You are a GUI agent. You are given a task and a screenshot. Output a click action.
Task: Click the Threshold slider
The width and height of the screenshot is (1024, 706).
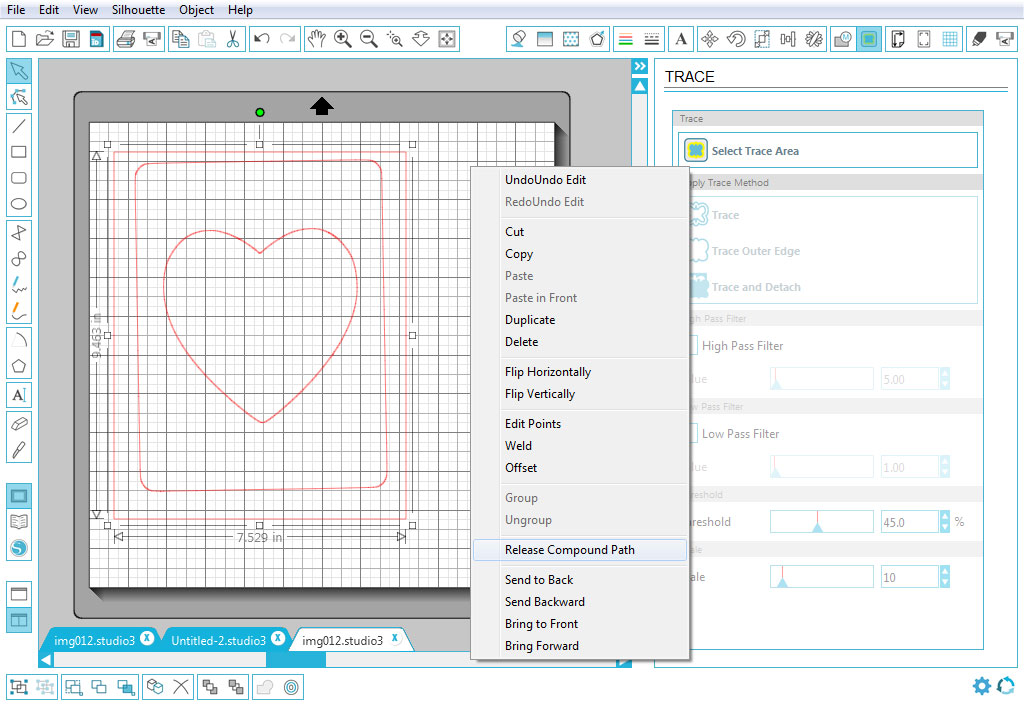[x=822, y=522]
